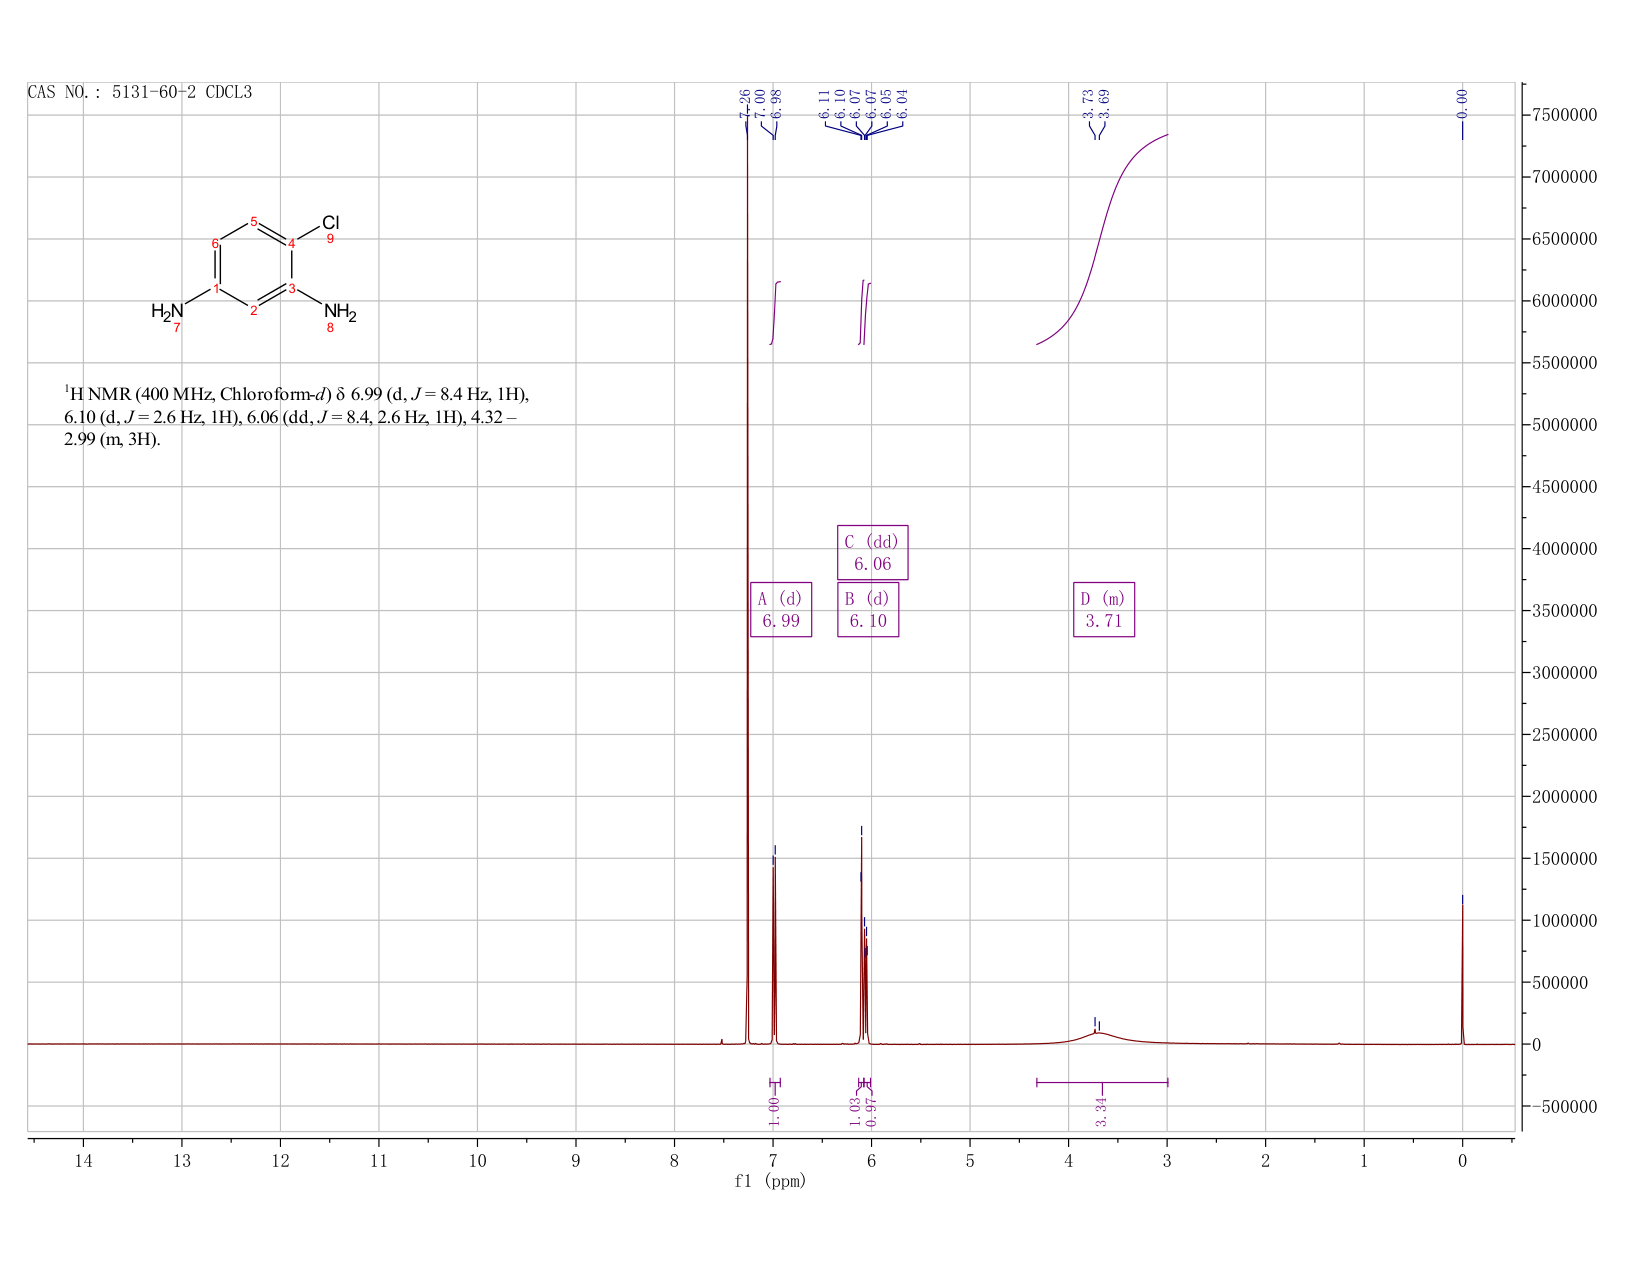The height and width of the screenshot is (1275, 1650).
Task: Click the large integral curve above 3.7 ppm
Action: tap(1101, 239)
